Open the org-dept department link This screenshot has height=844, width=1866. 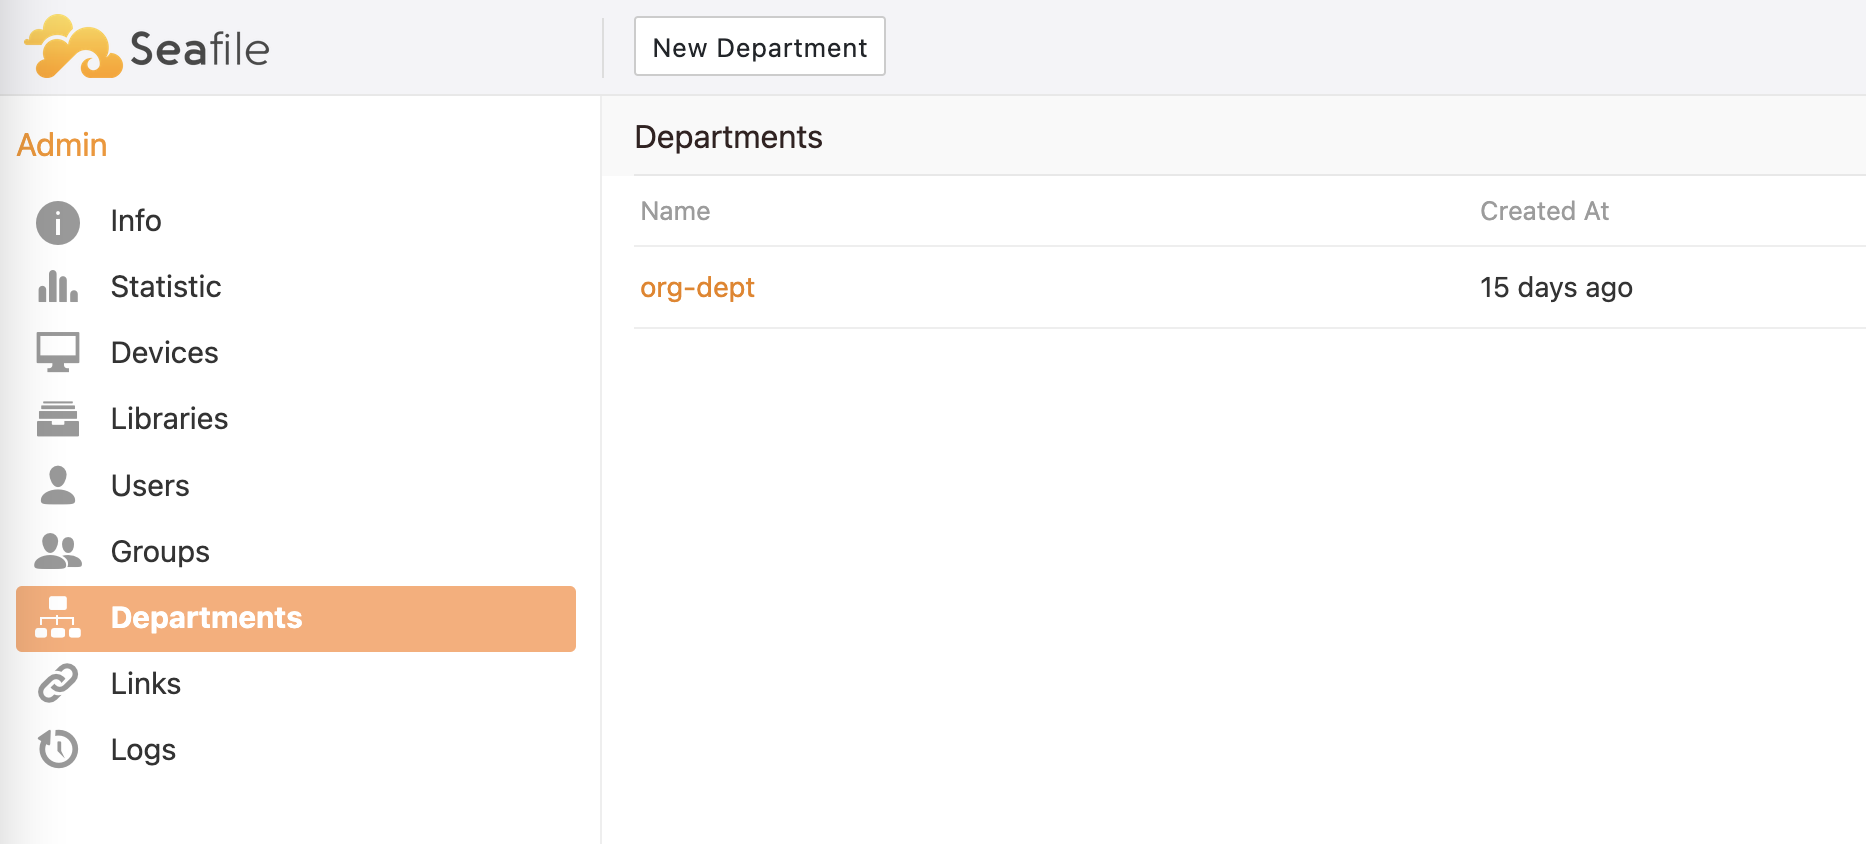coord(697,288)
